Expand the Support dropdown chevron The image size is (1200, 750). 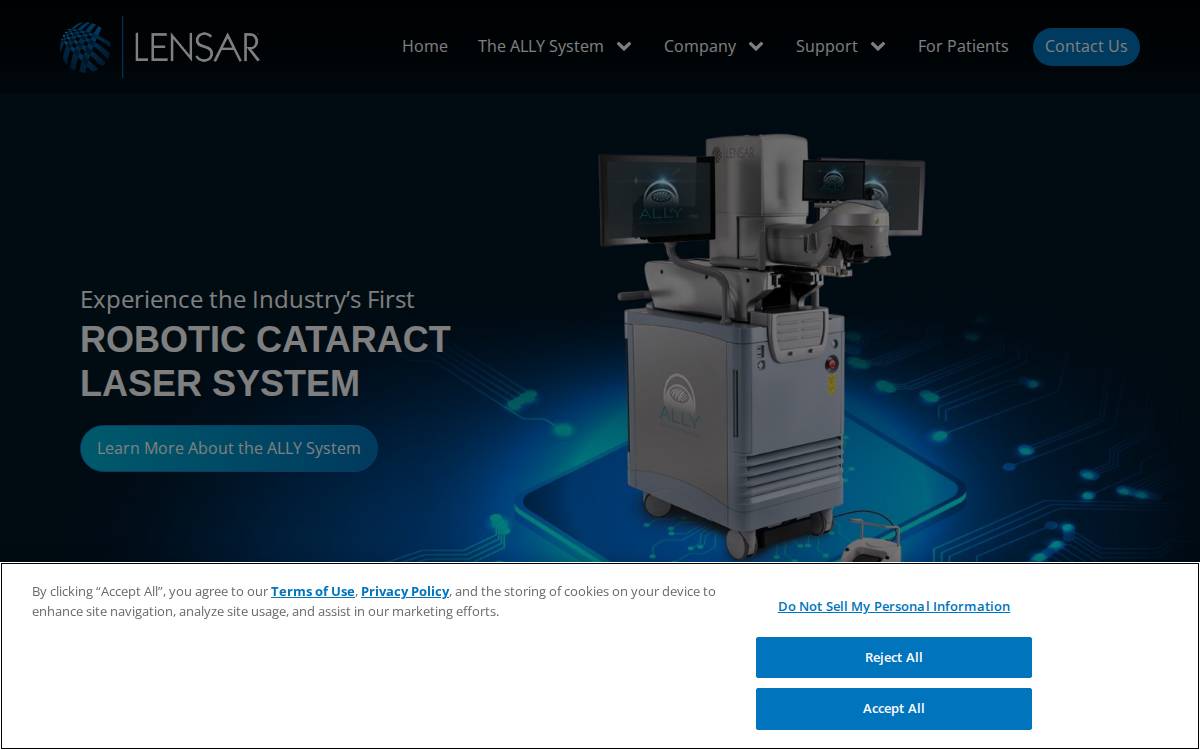pos(878,46)
